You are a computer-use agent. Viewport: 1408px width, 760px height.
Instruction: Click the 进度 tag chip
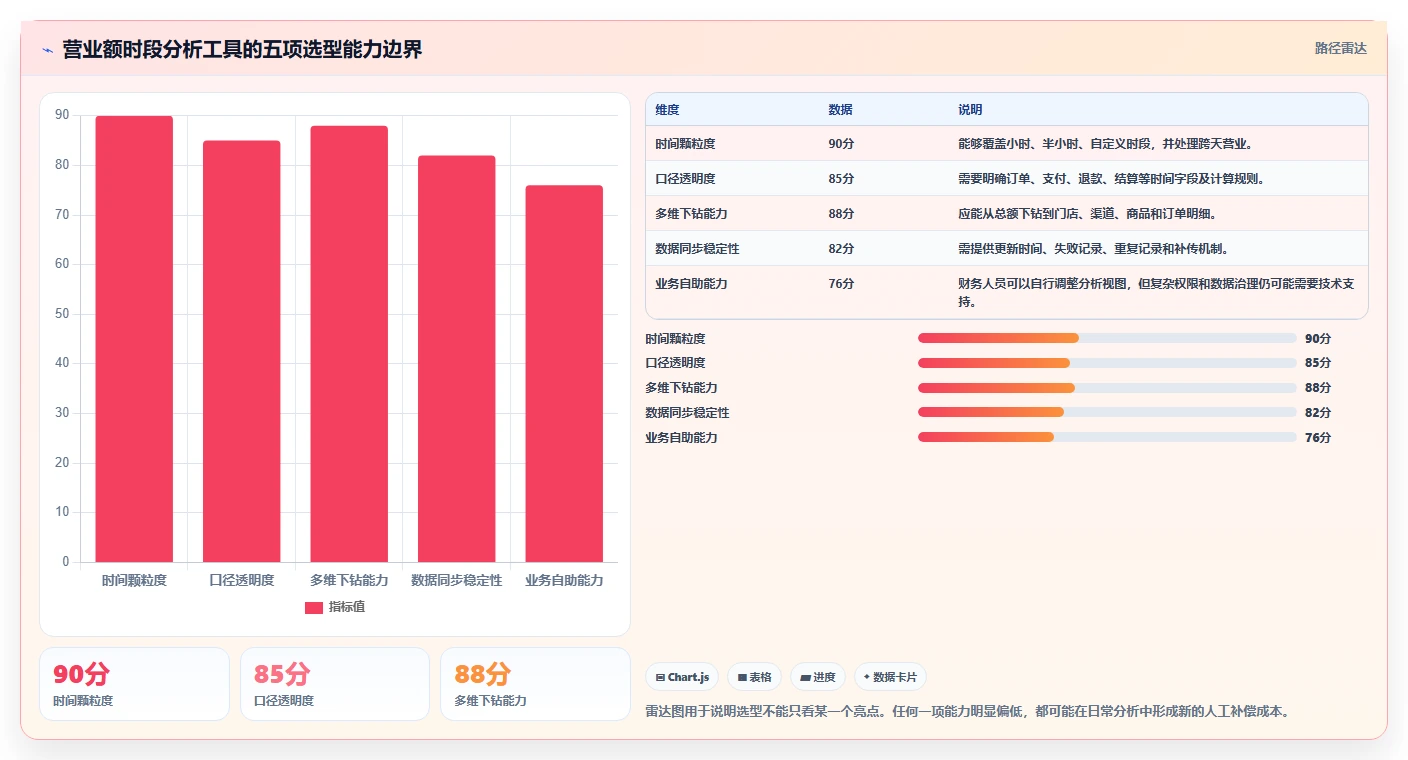click(818, 677)
